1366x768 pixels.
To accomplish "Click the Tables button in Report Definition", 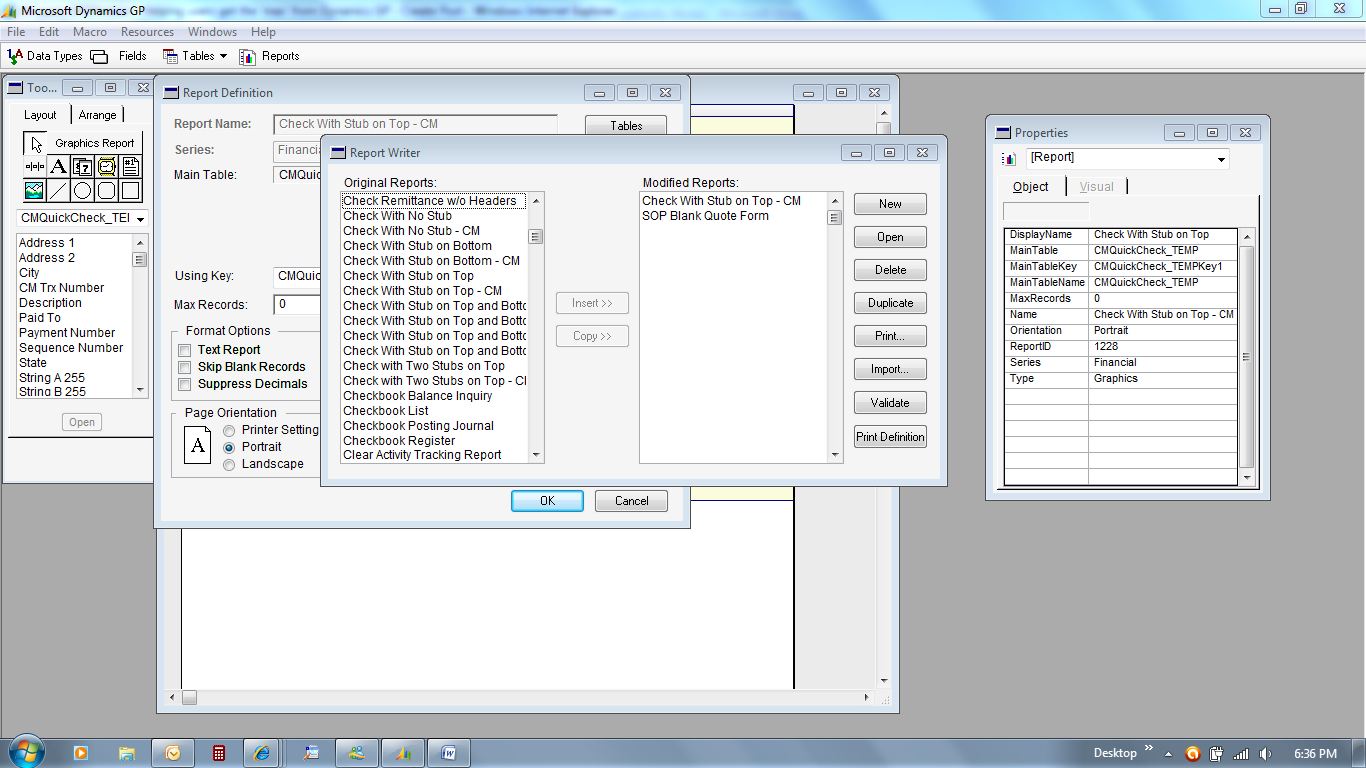I will point(626,126).
